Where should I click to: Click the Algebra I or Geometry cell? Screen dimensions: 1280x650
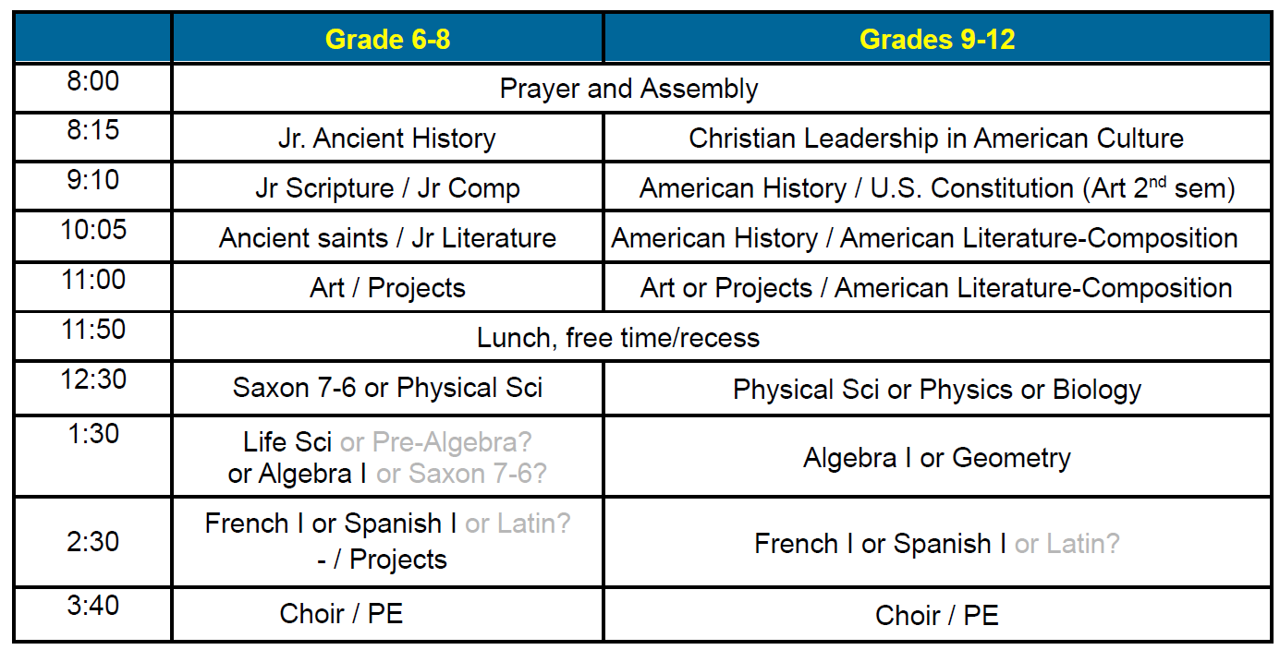coord(937,457)
